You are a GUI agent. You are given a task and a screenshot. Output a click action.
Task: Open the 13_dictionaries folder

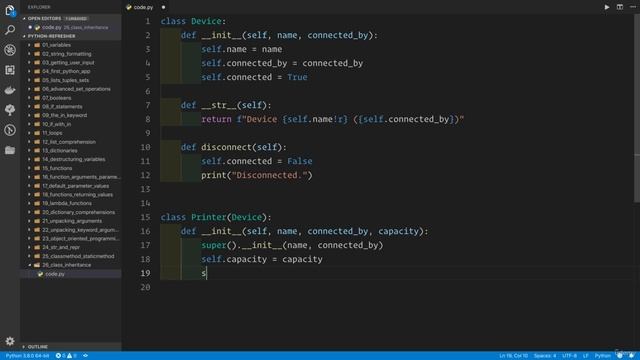point(71,151)
